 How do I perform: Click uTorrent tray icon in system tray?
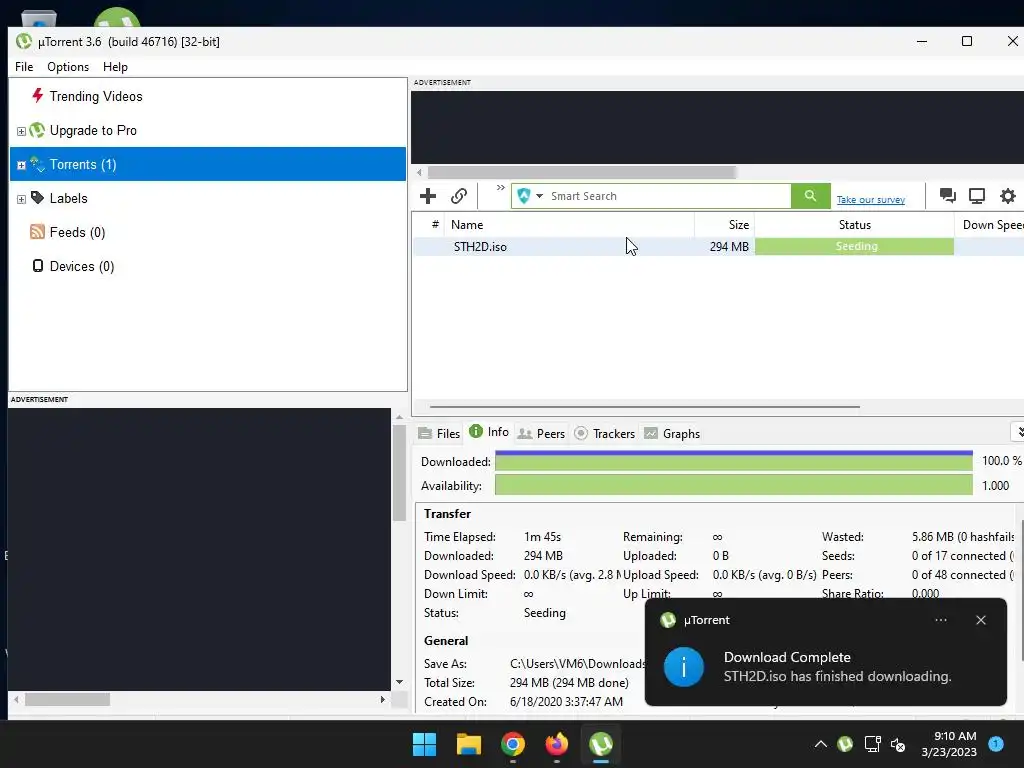coord(845,744)
